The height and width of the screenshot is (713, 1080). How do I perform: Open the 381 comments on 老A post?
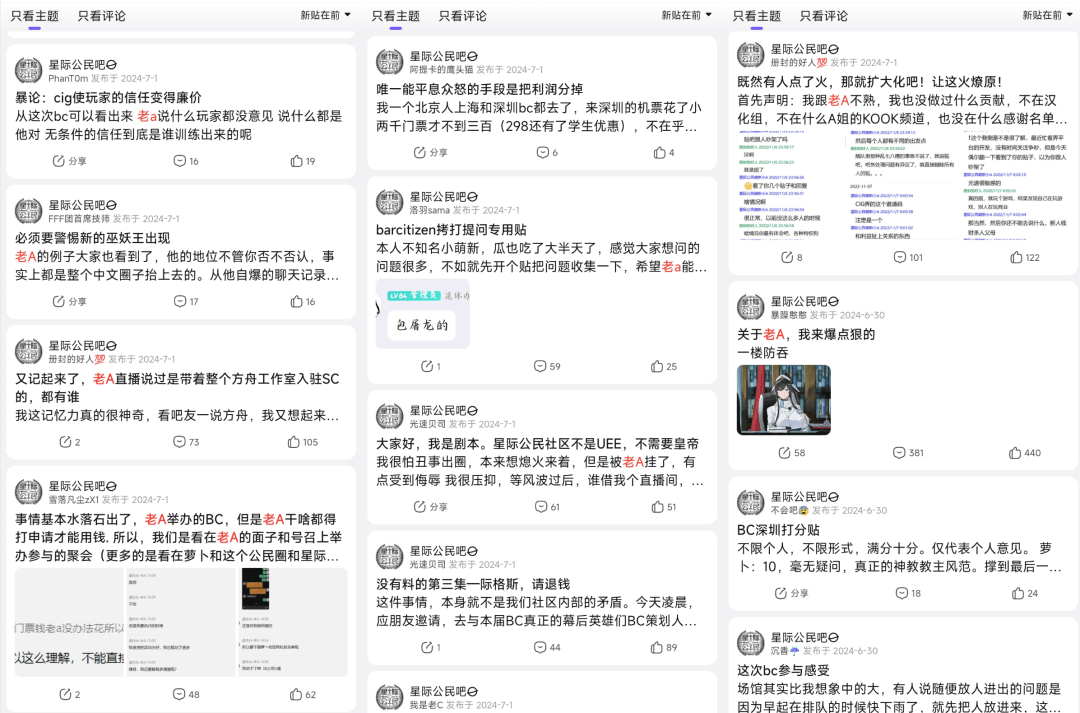(x=908, y=453)
